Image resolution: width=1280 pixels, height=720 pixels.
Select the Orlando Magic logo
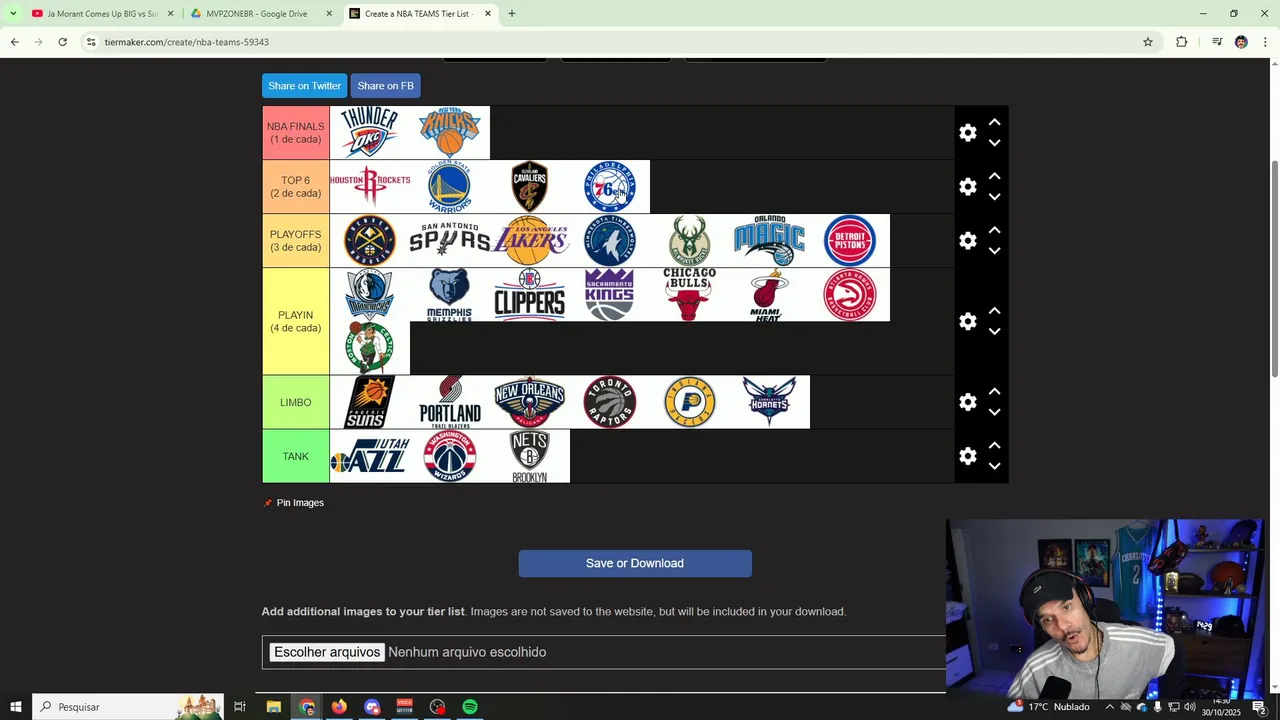[770, 241]
